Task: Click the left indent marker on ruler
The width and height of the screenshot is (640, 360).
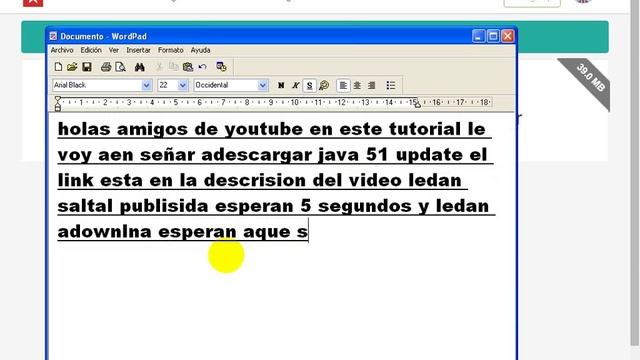Action: click(x=58, y=104)
